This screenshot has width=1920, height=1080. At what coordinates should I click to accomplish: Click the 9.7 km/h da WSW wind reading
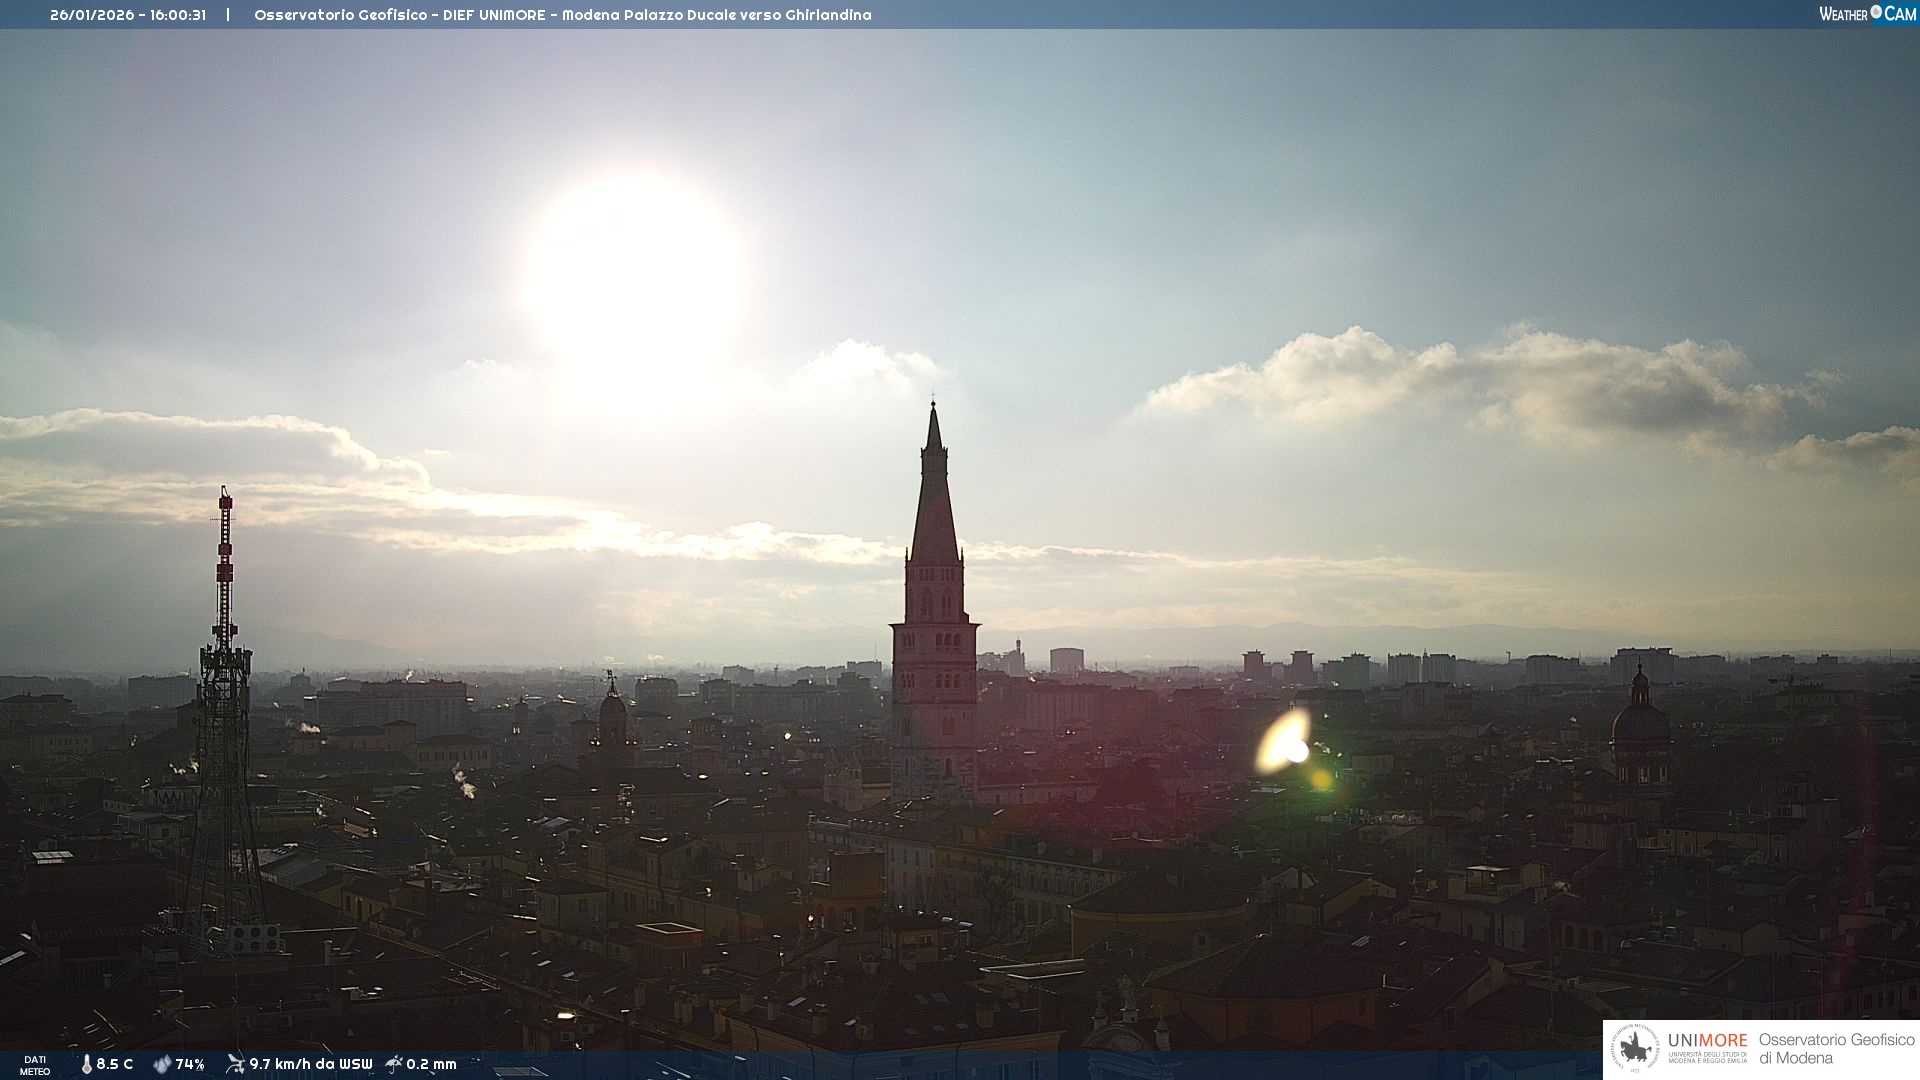point(310,1064)
